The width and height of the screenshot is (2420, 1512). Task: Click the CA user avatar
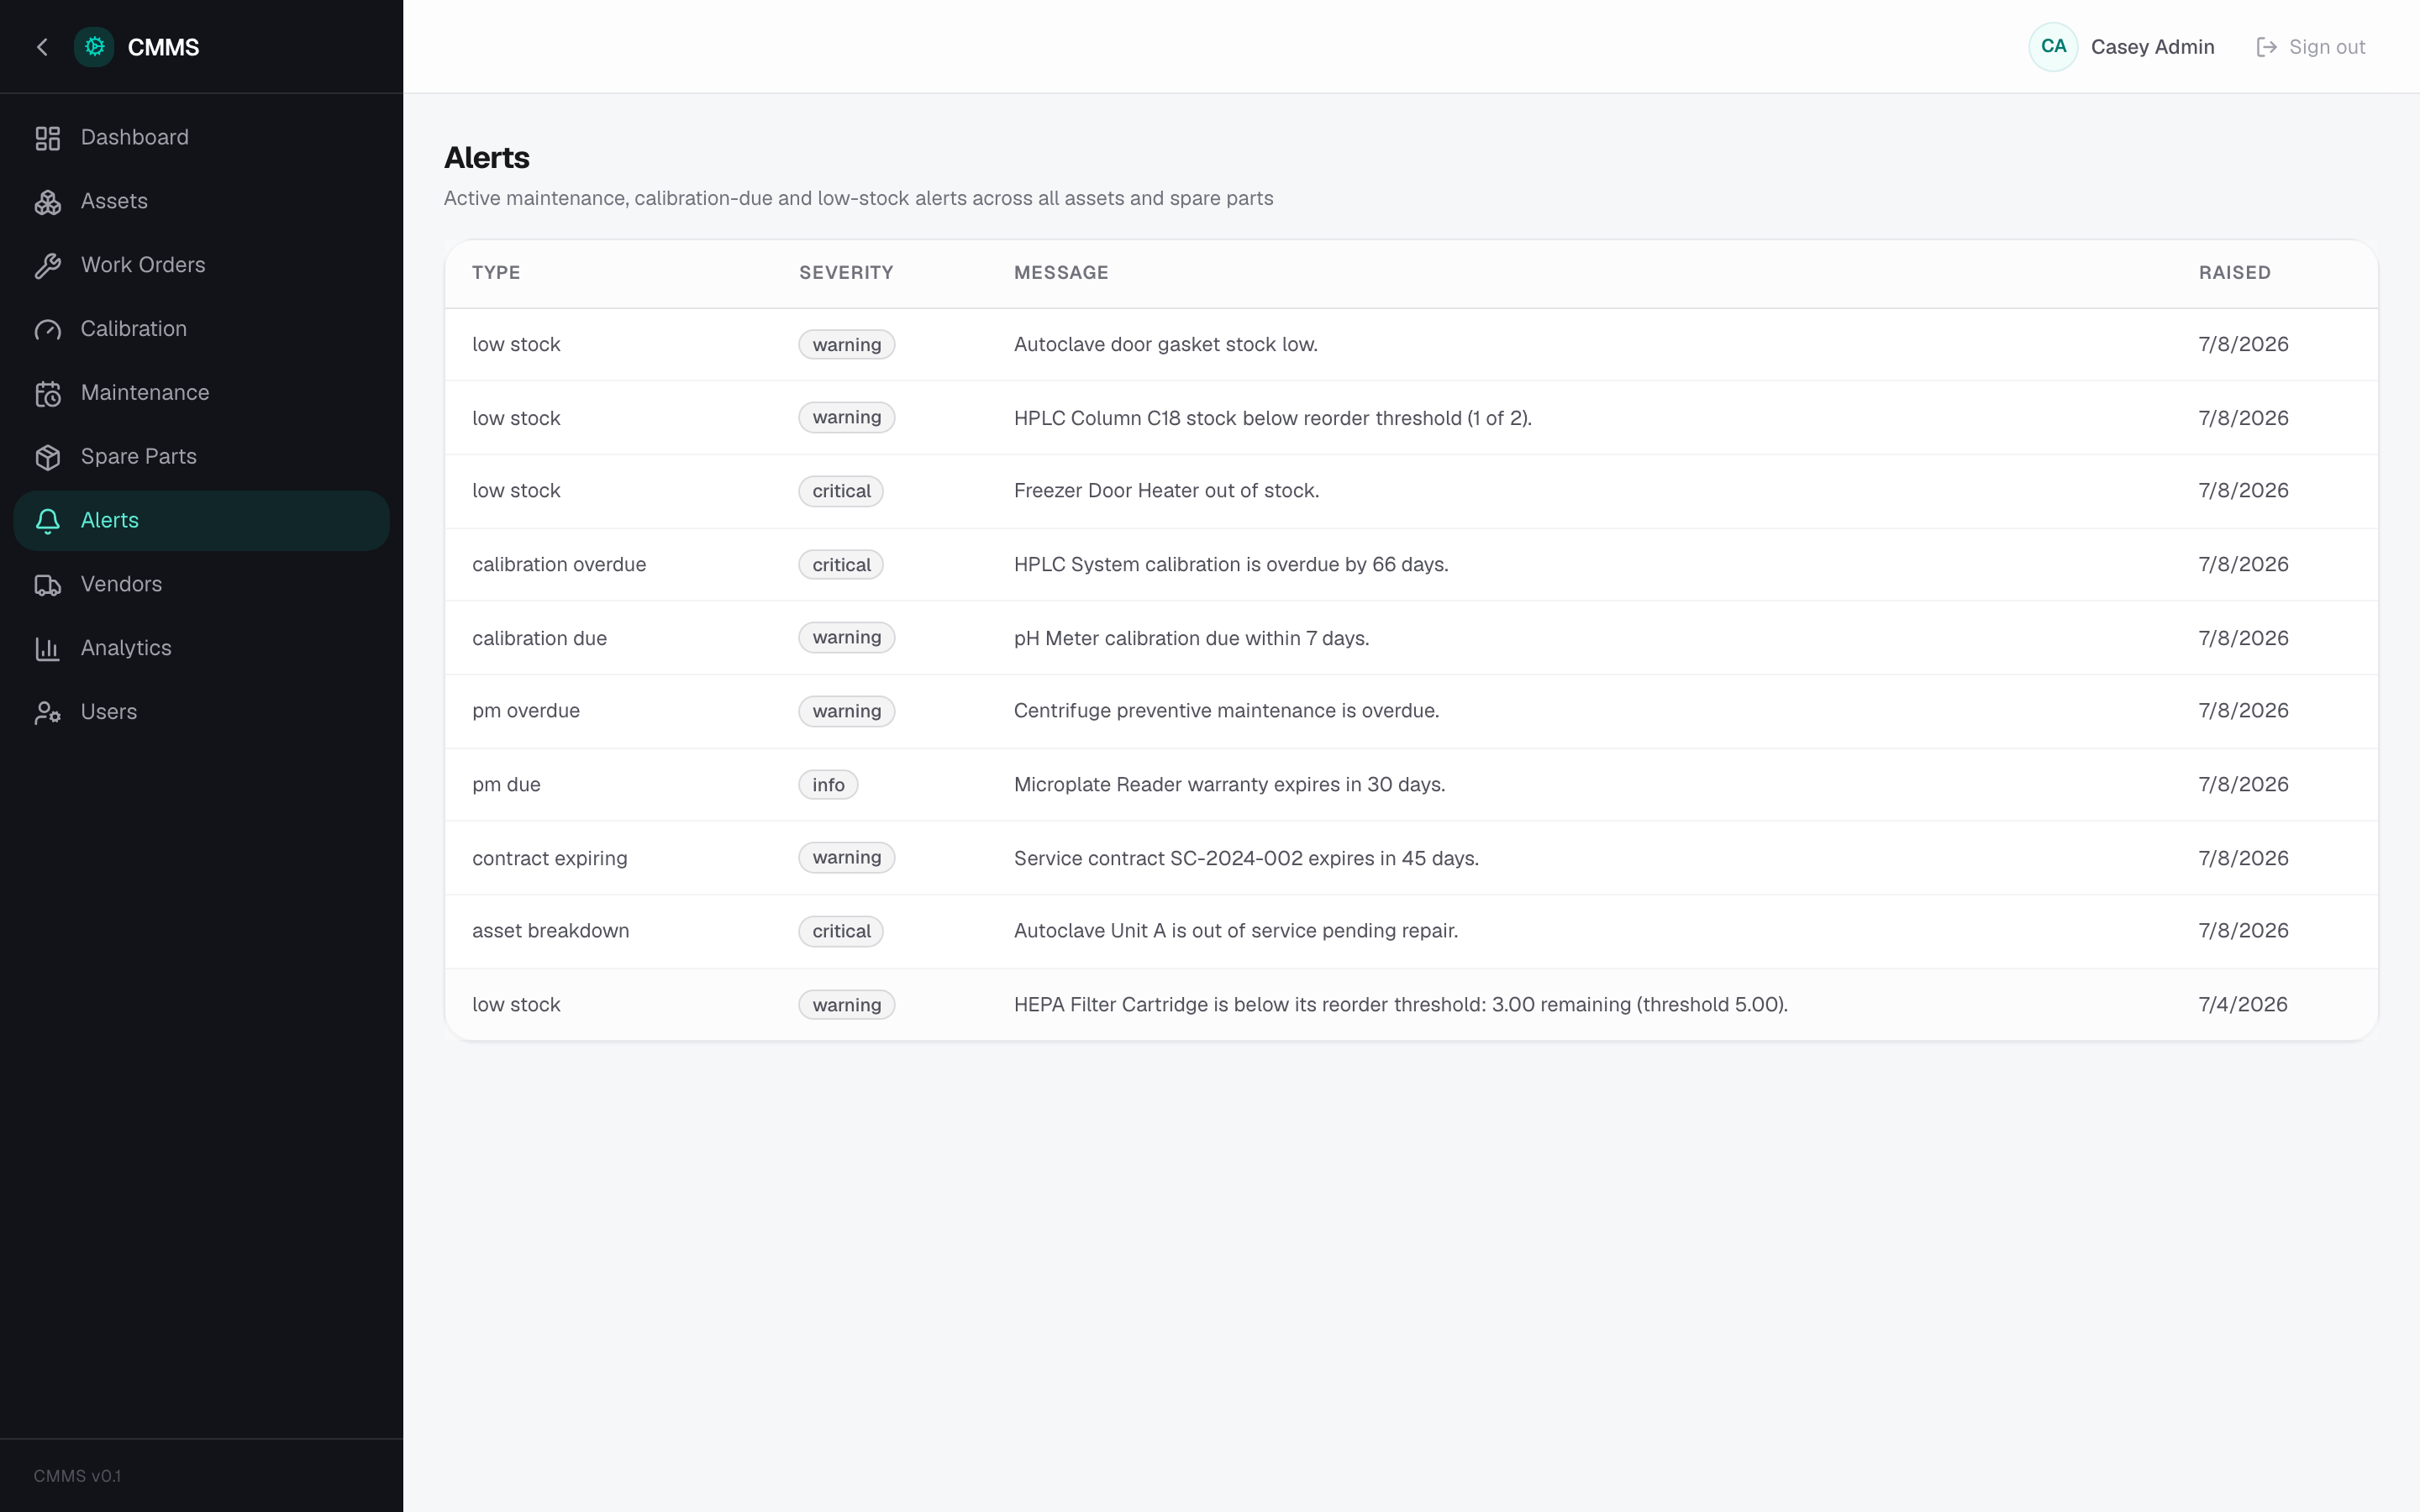click(x=2053, y=47)
